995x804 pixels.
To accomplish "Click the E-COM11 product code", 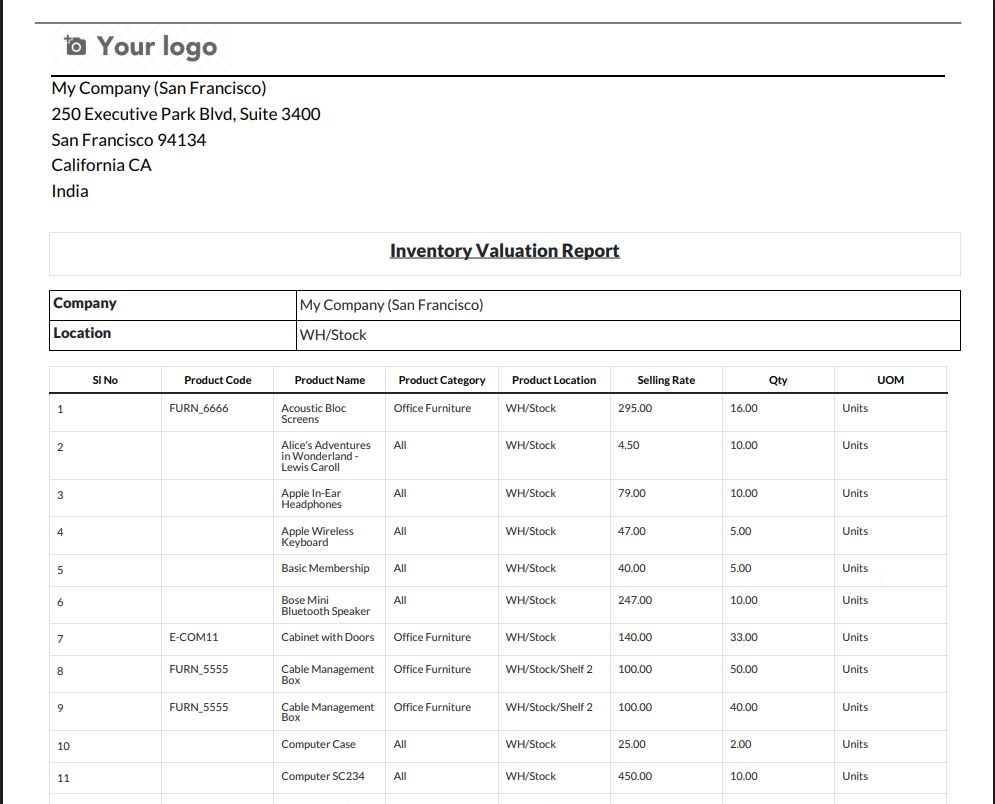I will [194, 637].
